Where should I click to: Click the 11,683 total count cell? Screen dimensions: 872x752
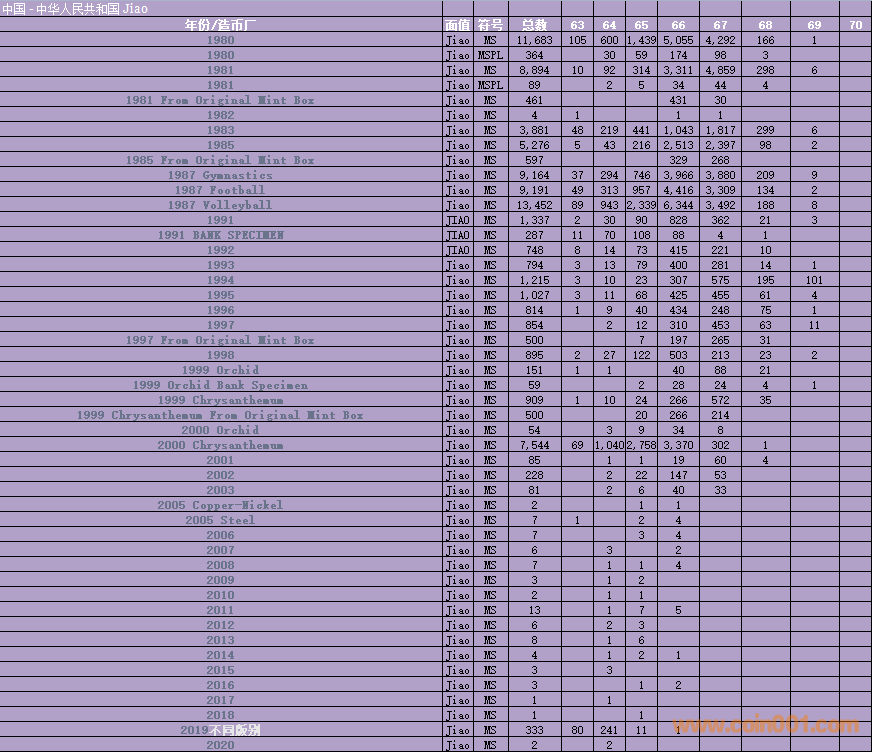pyautogui.click(x=534, y=40)
